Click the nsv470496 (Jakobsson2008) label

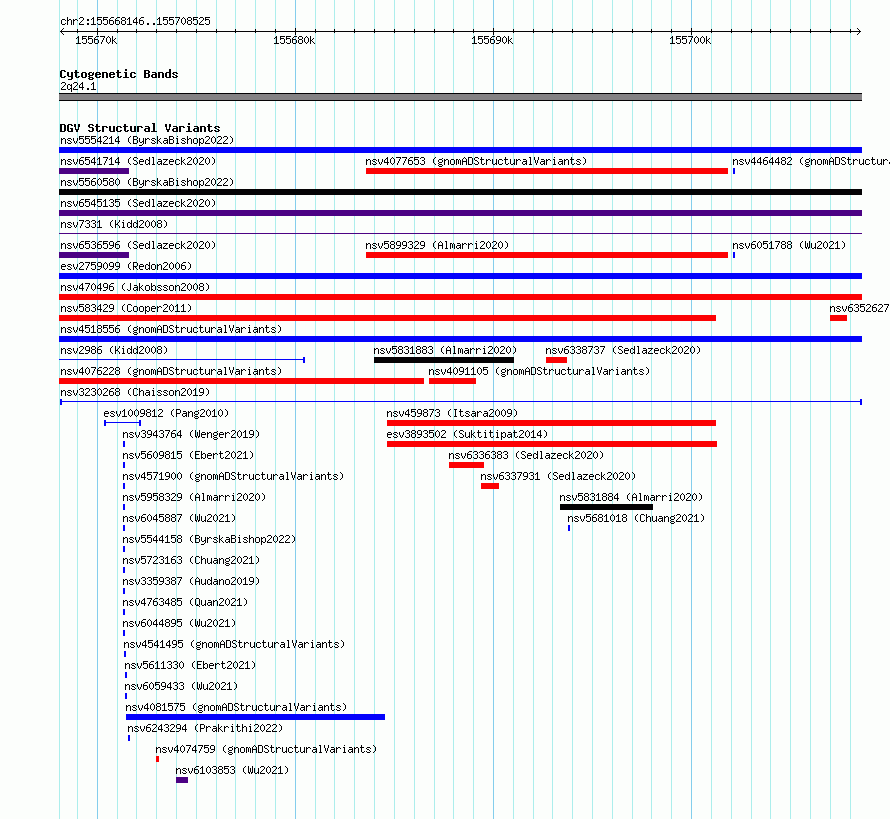pyautogui.click(x=135, y=287)
